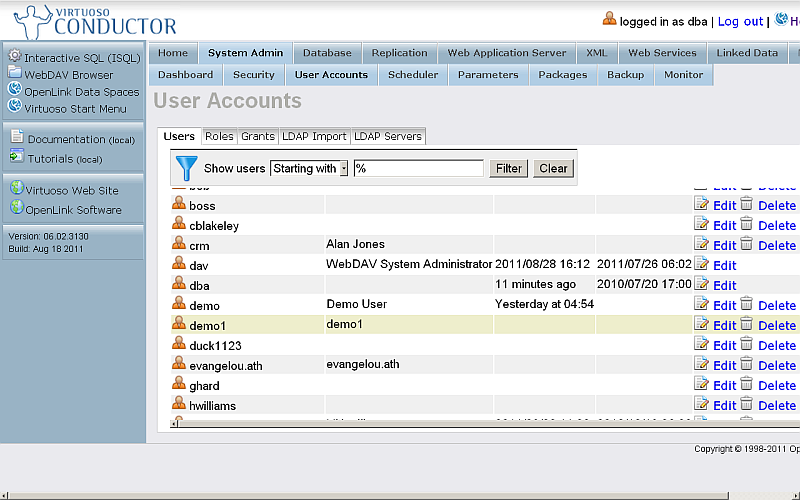Click the Delete link for cblakeley
This screenshot has height=500, width=800.
coord(777,226)
